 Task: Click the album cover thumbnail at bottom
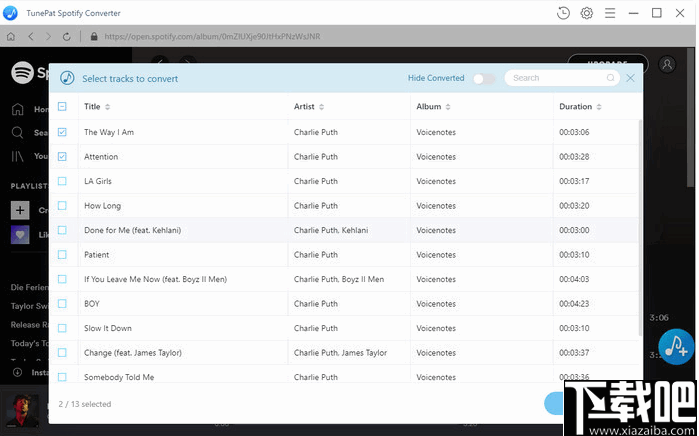(x=22, y=411)
